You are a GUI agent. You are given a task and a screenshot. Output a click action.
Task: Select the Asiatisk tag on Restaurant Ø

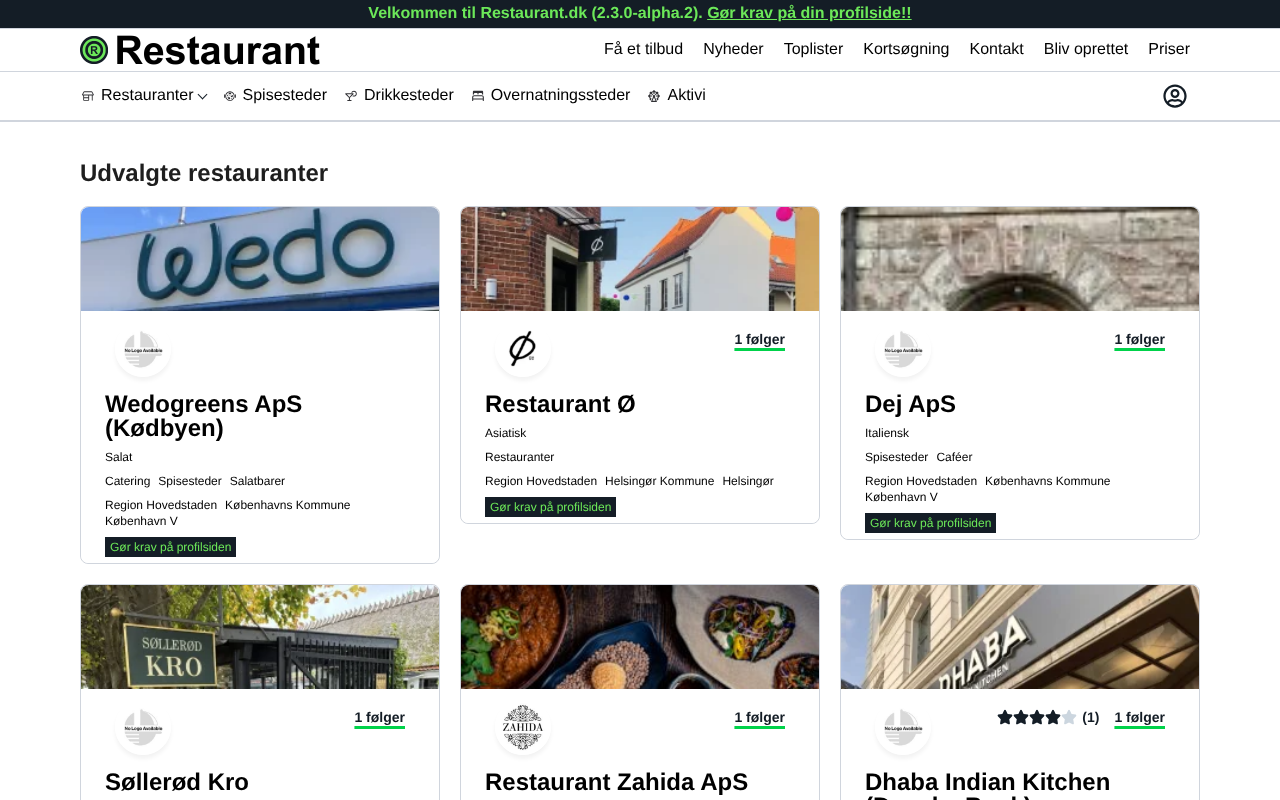[505, 433]
